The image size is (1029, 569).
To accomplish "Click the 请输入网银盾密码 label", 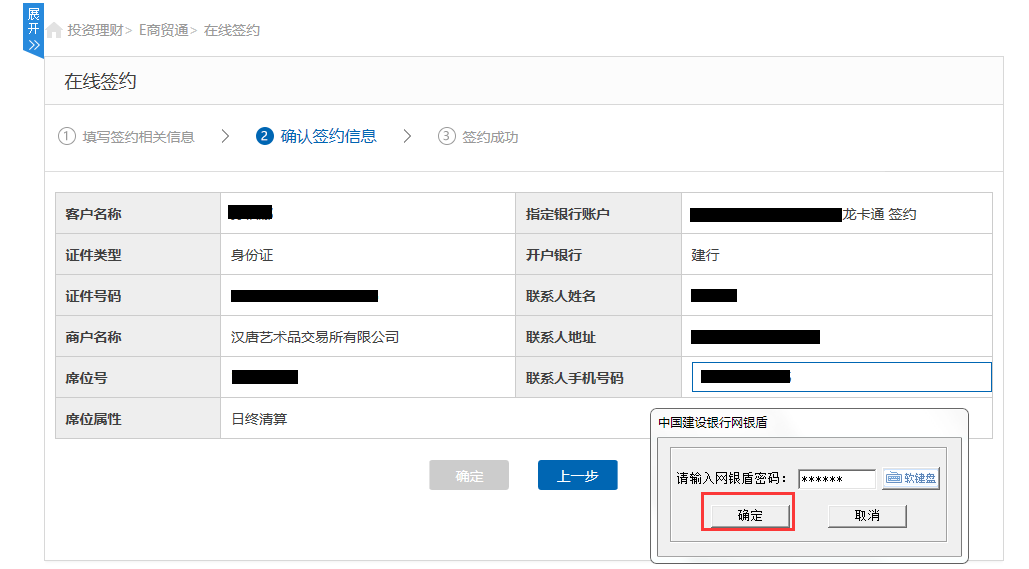I will point(731,478).
